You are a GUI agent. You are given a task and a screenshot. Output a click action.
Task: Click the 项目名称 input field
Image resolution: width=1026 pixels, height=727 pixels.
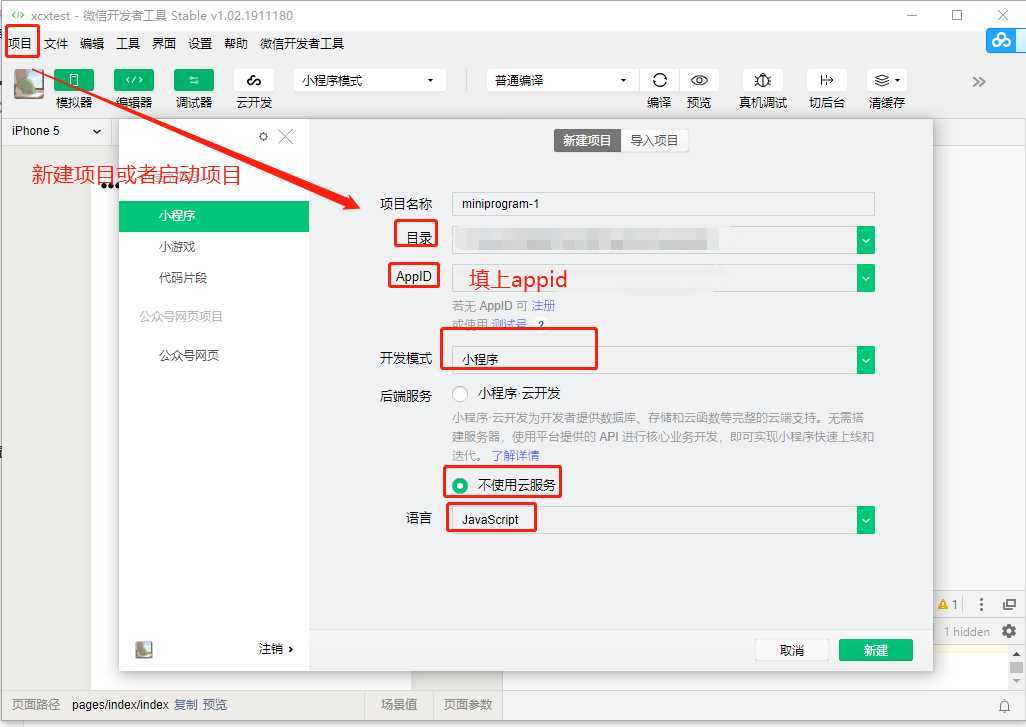[663, 204]
